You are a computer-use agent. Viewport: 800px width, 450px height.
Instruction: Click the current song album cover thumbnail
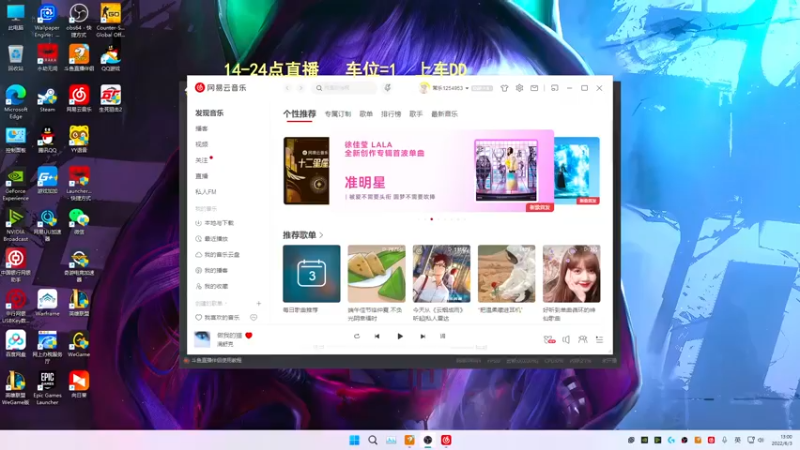coord(202,339)
